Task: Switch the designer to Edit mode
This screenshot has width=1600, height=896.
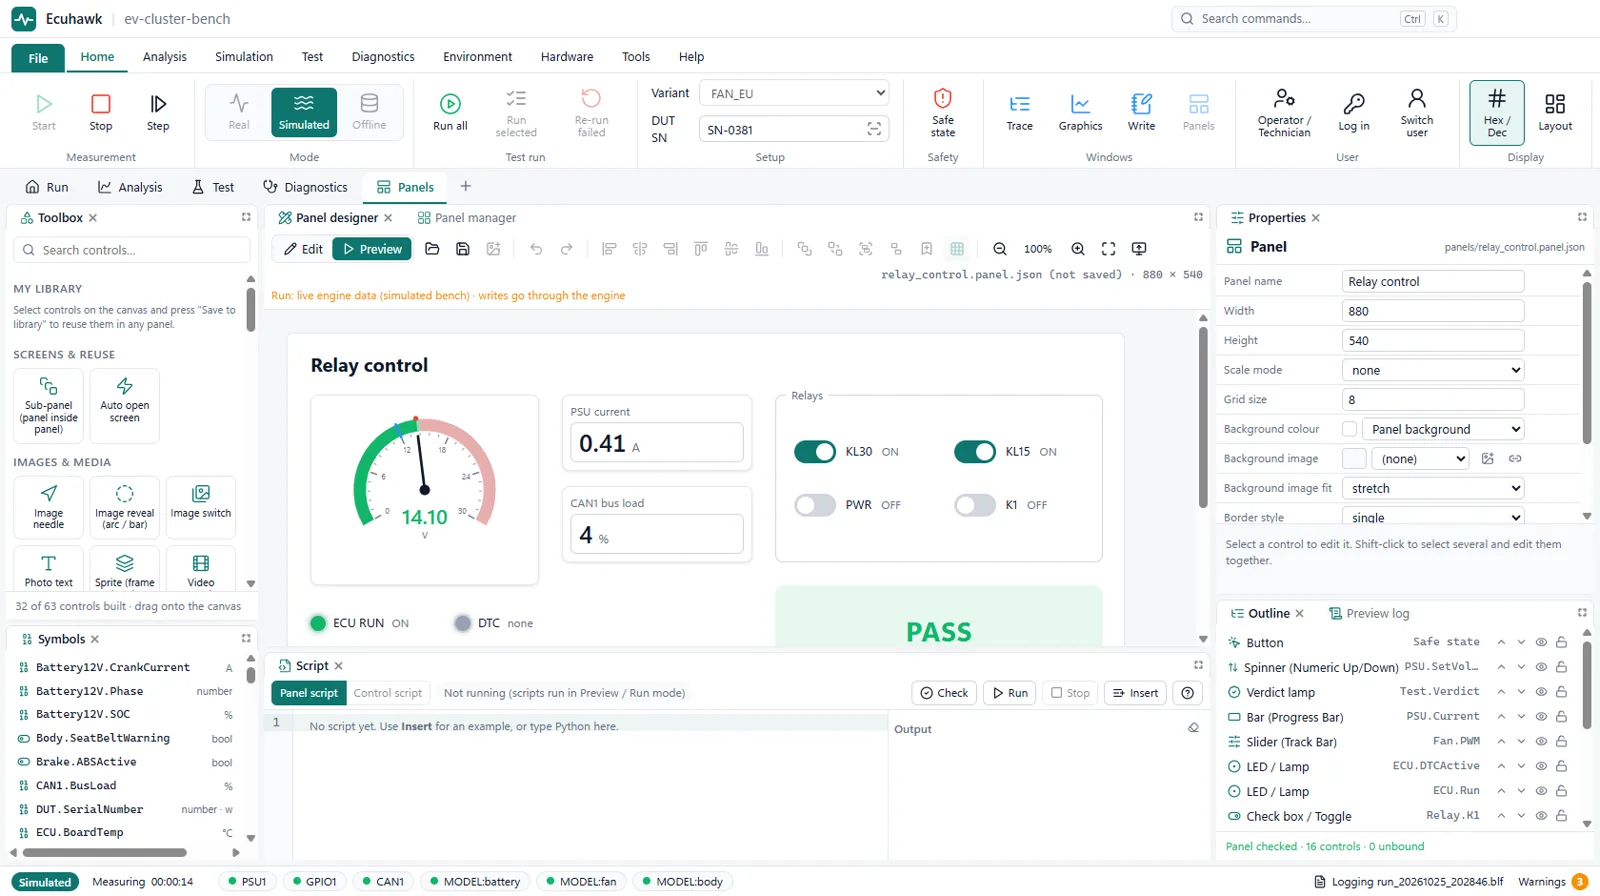Action: [303, 249]
